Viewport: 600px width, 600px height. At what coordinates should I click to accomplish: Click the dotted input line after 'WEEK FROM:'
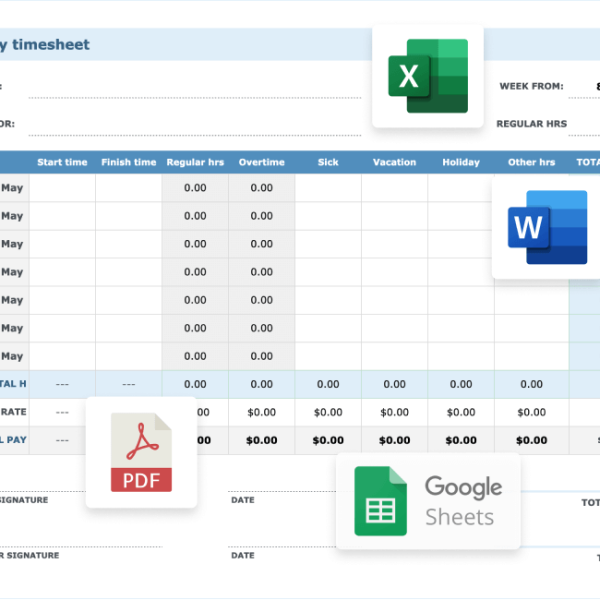(x=584, y=98)
